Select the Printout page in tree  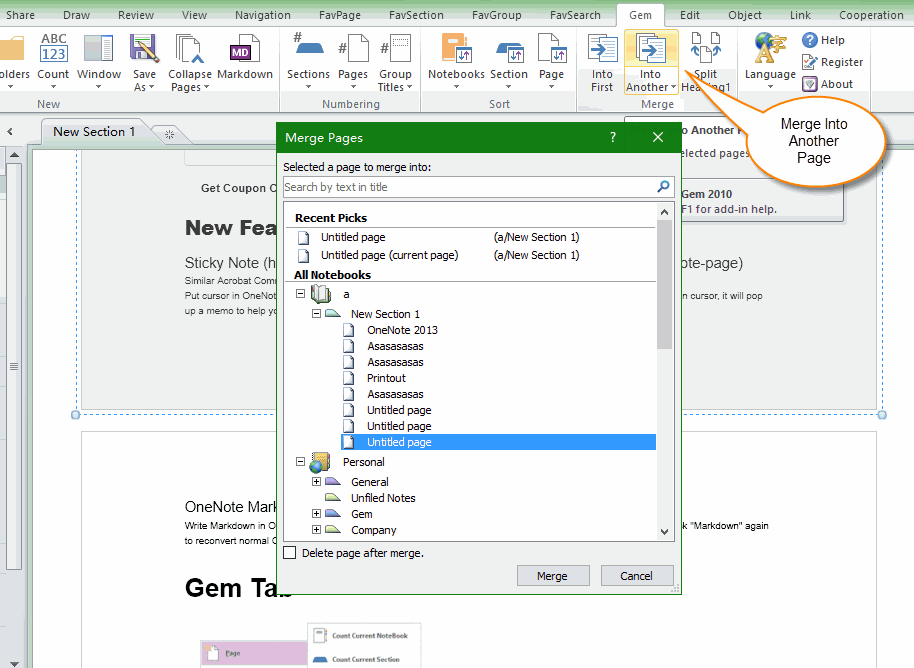click(x=386, y=378)
